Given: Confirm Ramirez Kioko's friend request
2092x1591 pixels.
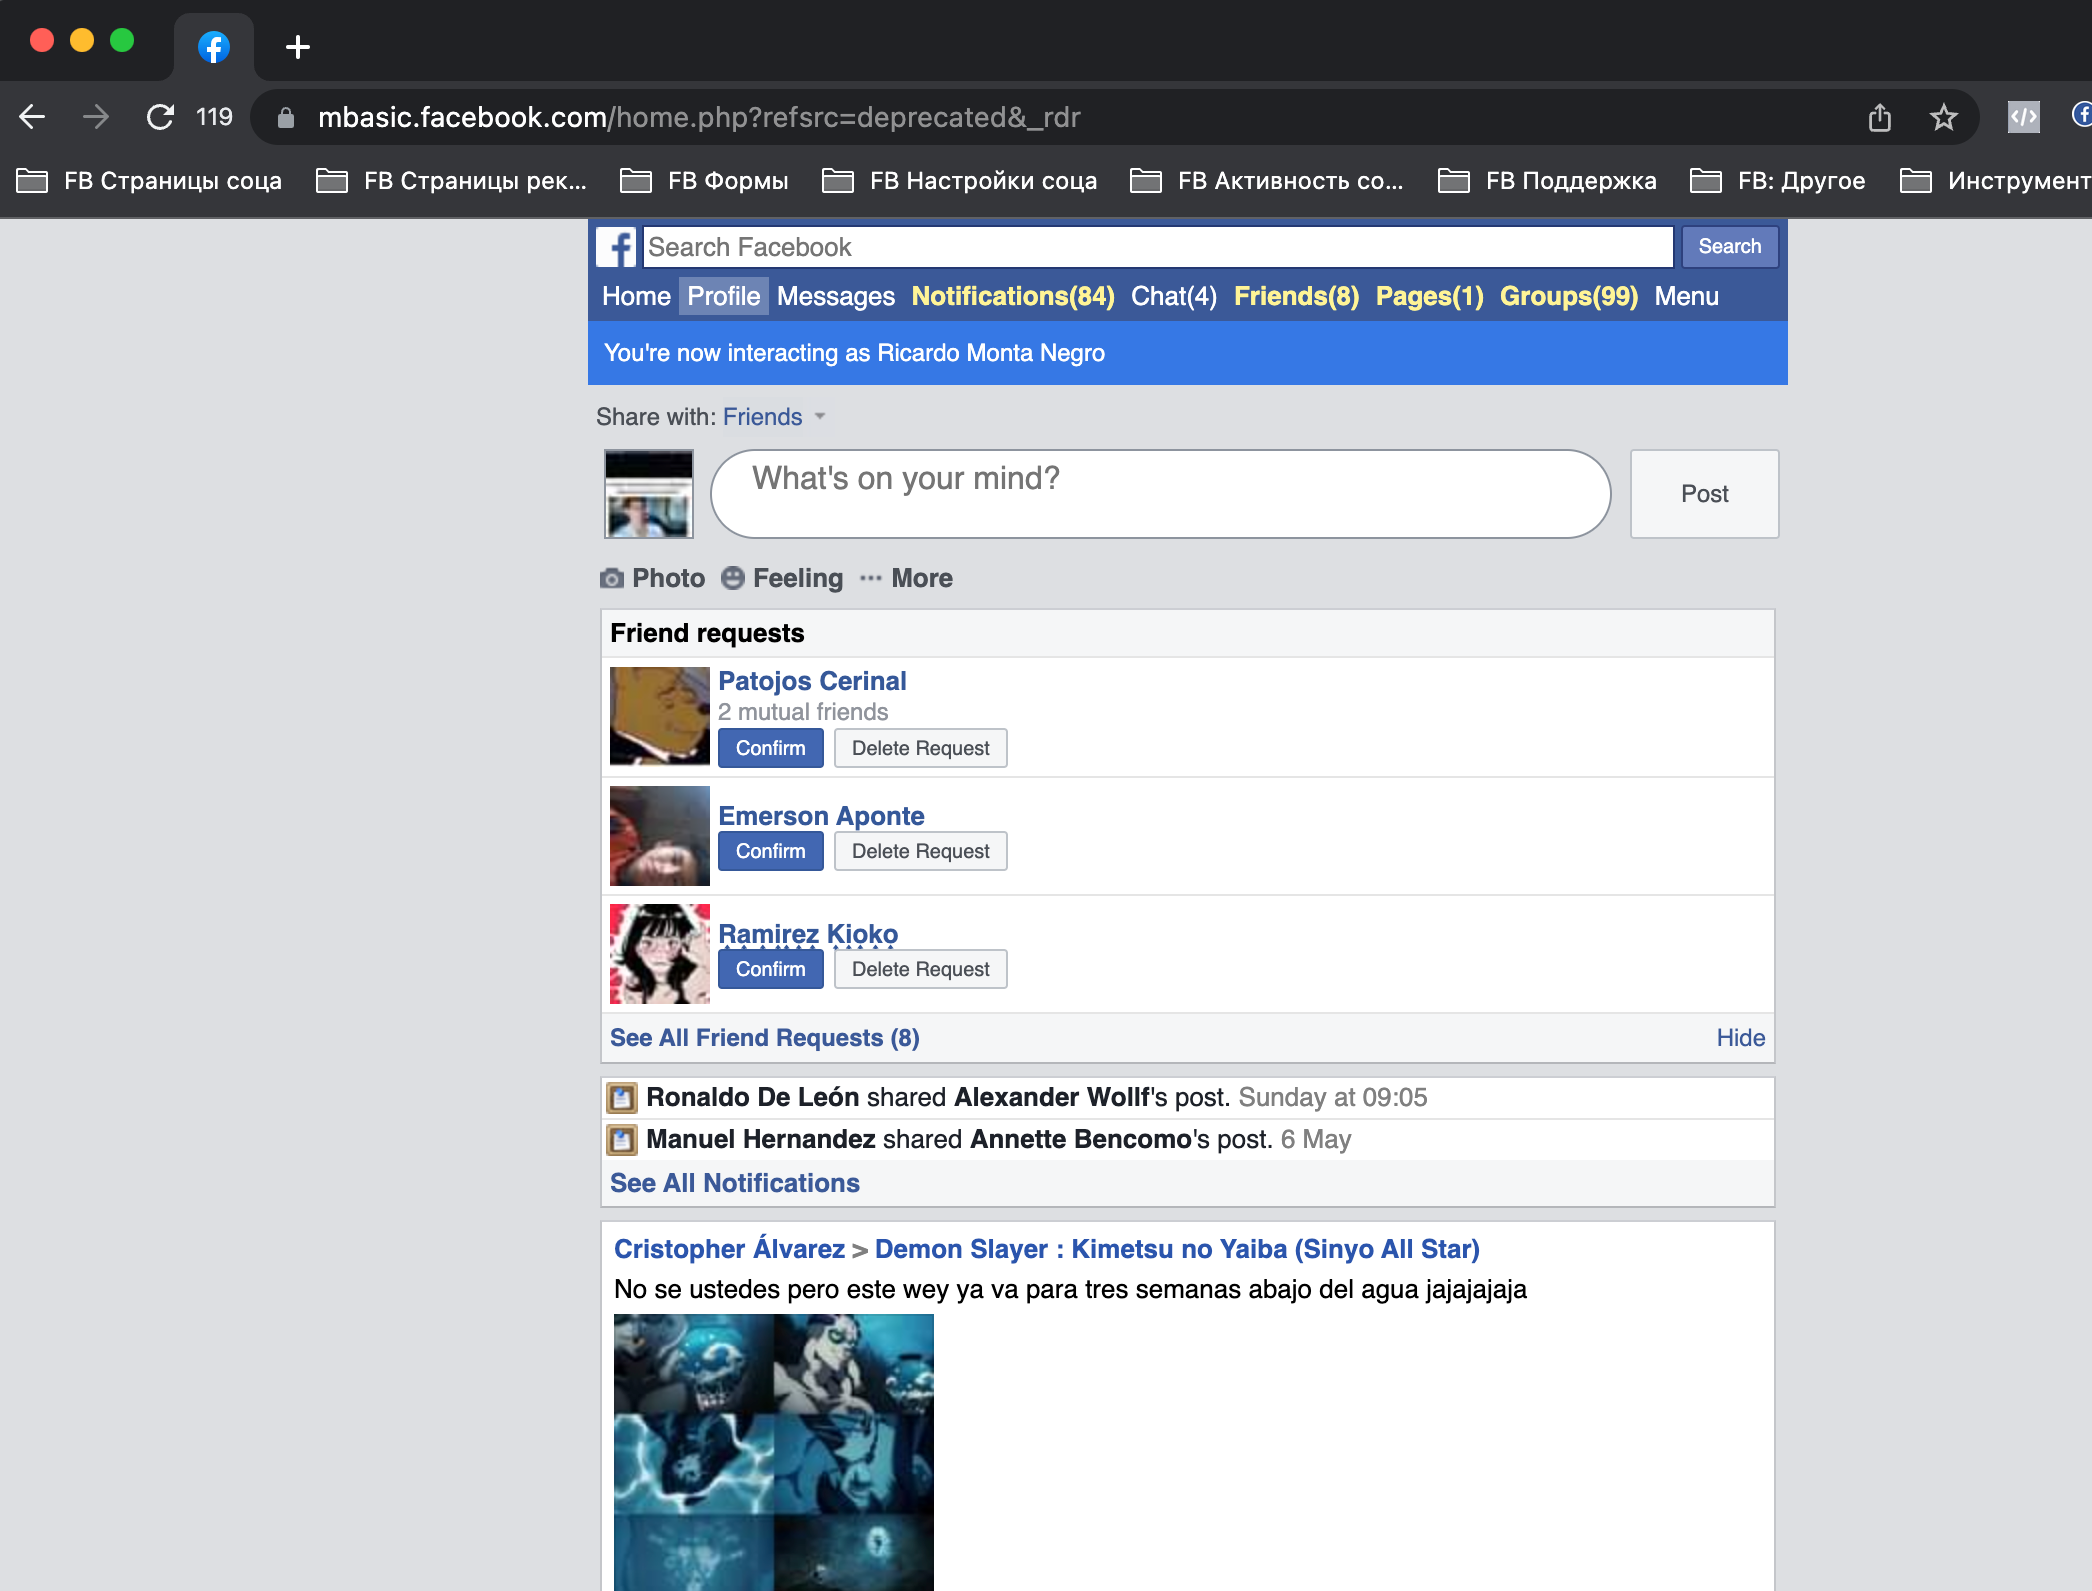Looking at the screenshot, I should point(771,969).
